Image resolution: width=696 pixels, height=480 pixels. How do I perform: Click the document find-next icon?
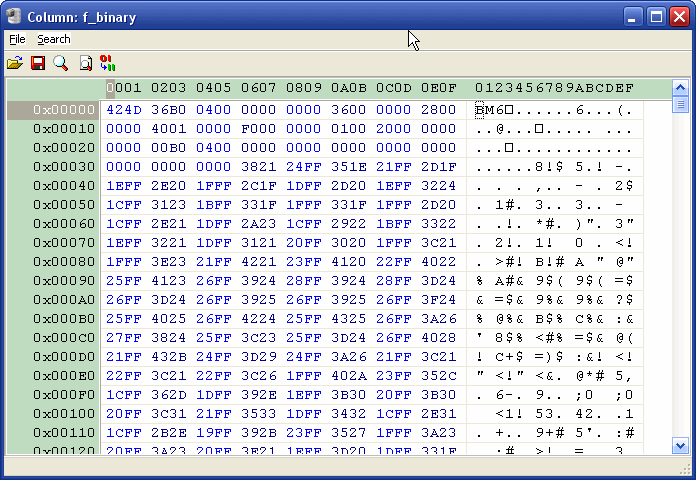[85, 63]
